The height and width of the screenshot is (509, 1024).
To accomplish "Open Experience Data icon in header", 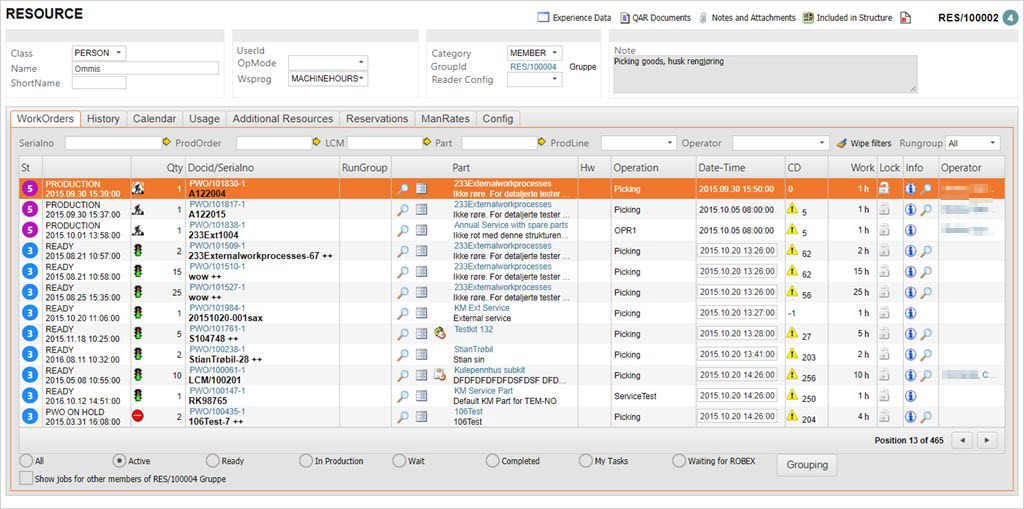I will 544,18.
